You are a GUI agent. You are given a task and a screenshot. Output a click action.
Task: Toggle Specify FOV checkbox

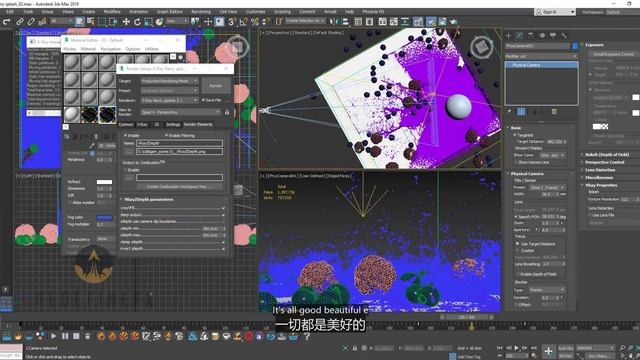[x=516, y=217]
